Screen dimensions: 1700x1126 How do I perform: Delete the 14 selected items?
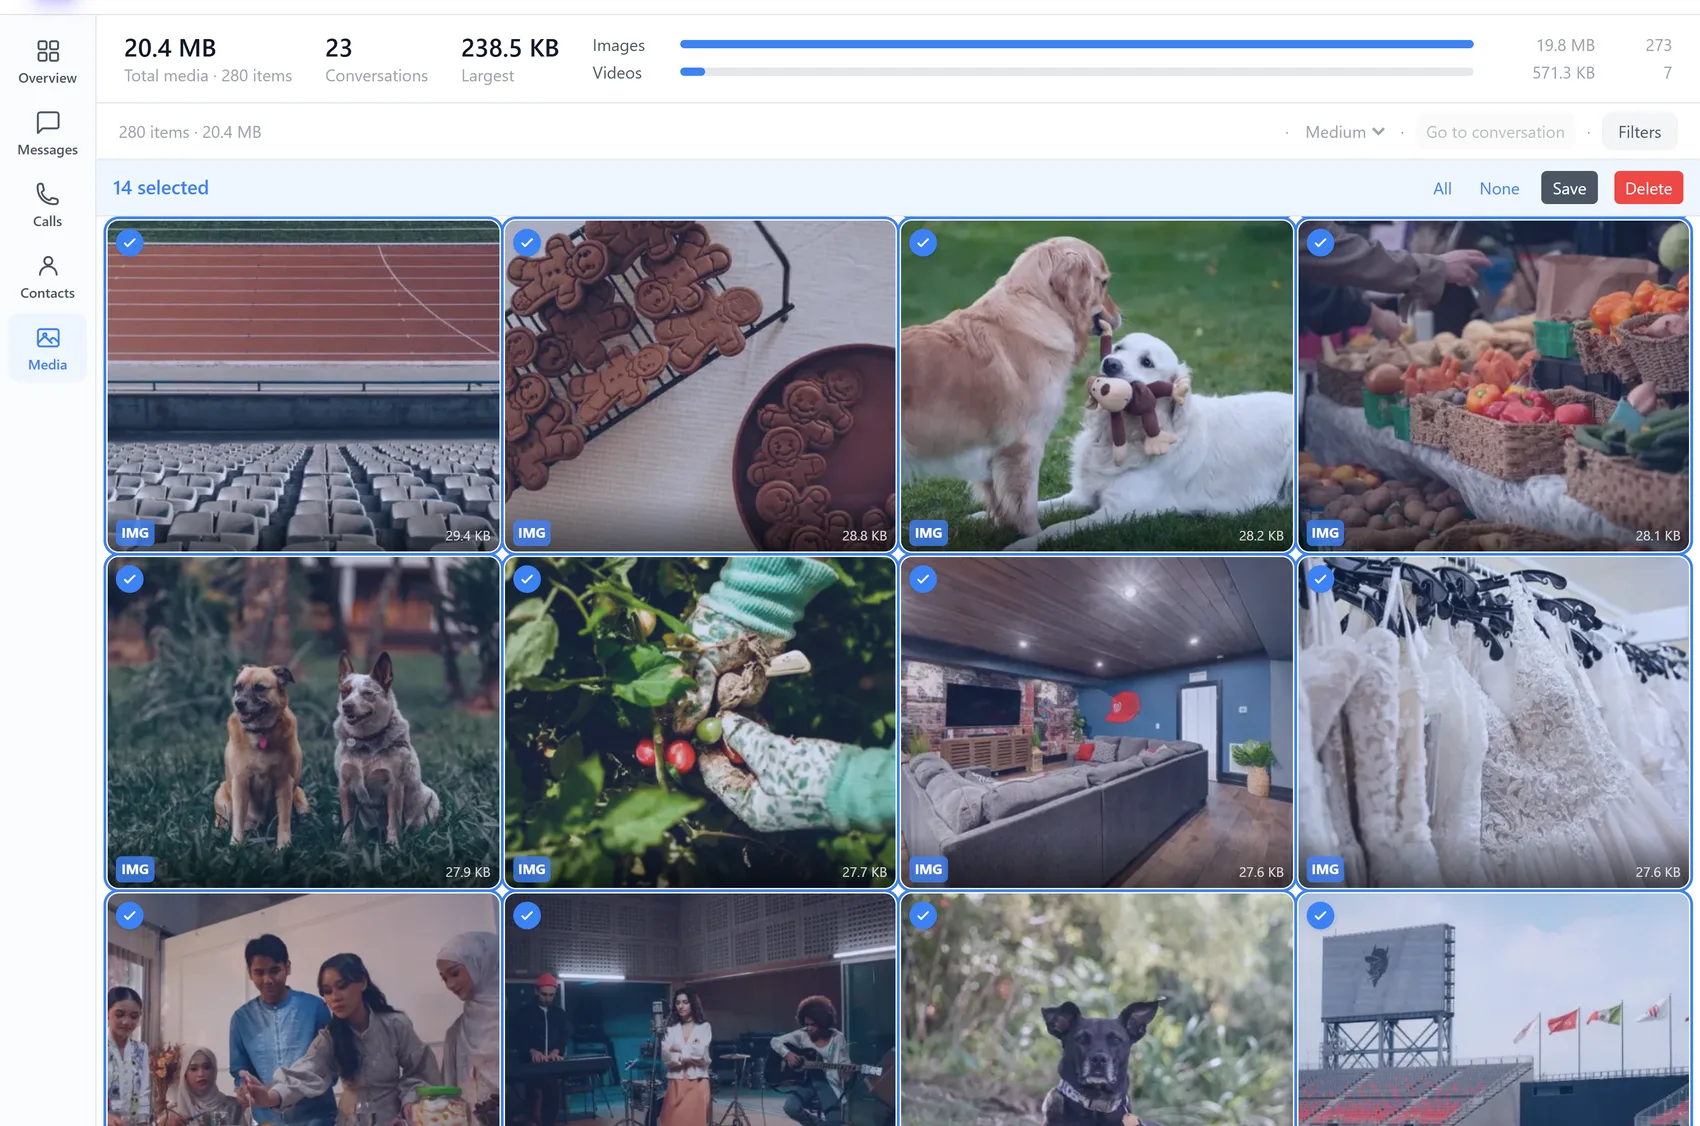(1648, 188)
